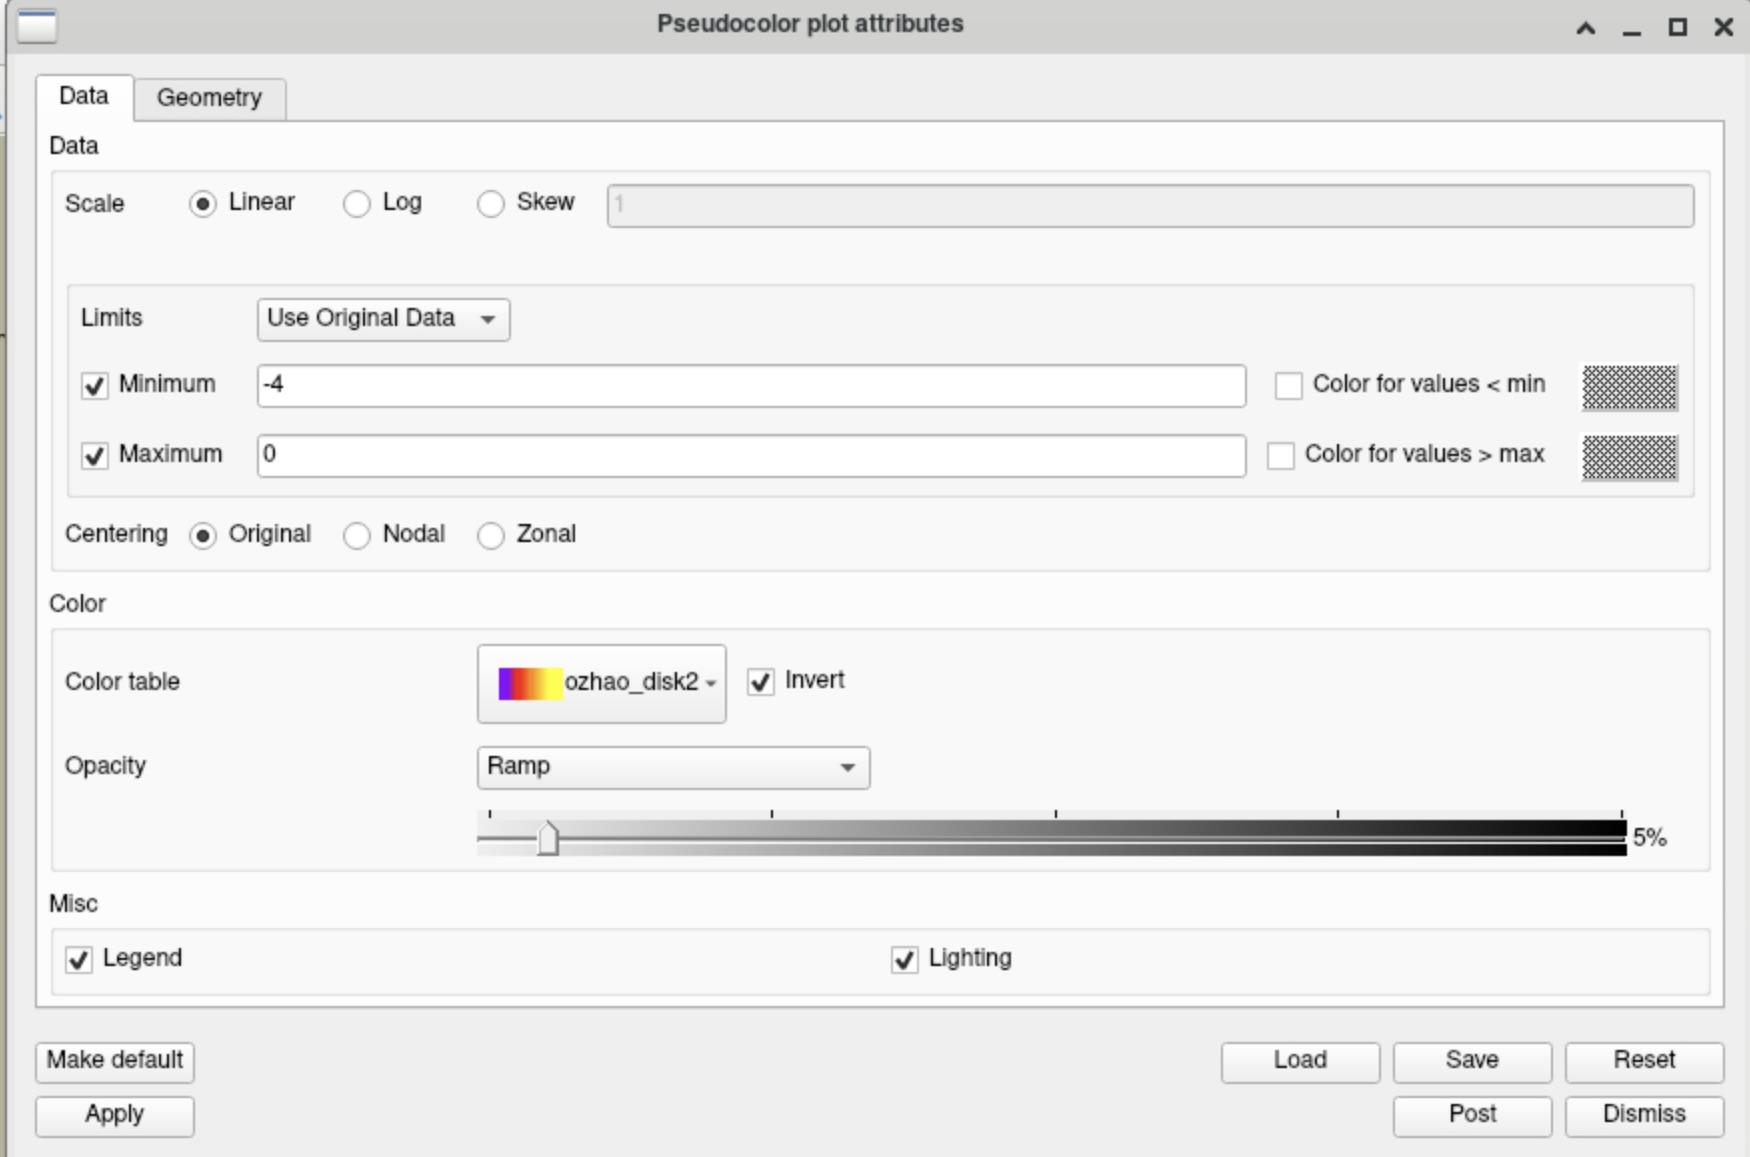Image resolution: width=1750 pixels, height=1157 pixels.
Task: Open the Opacity mode dropdown showing Ramp
Action: pyautogui.click(x=672, y=767)
